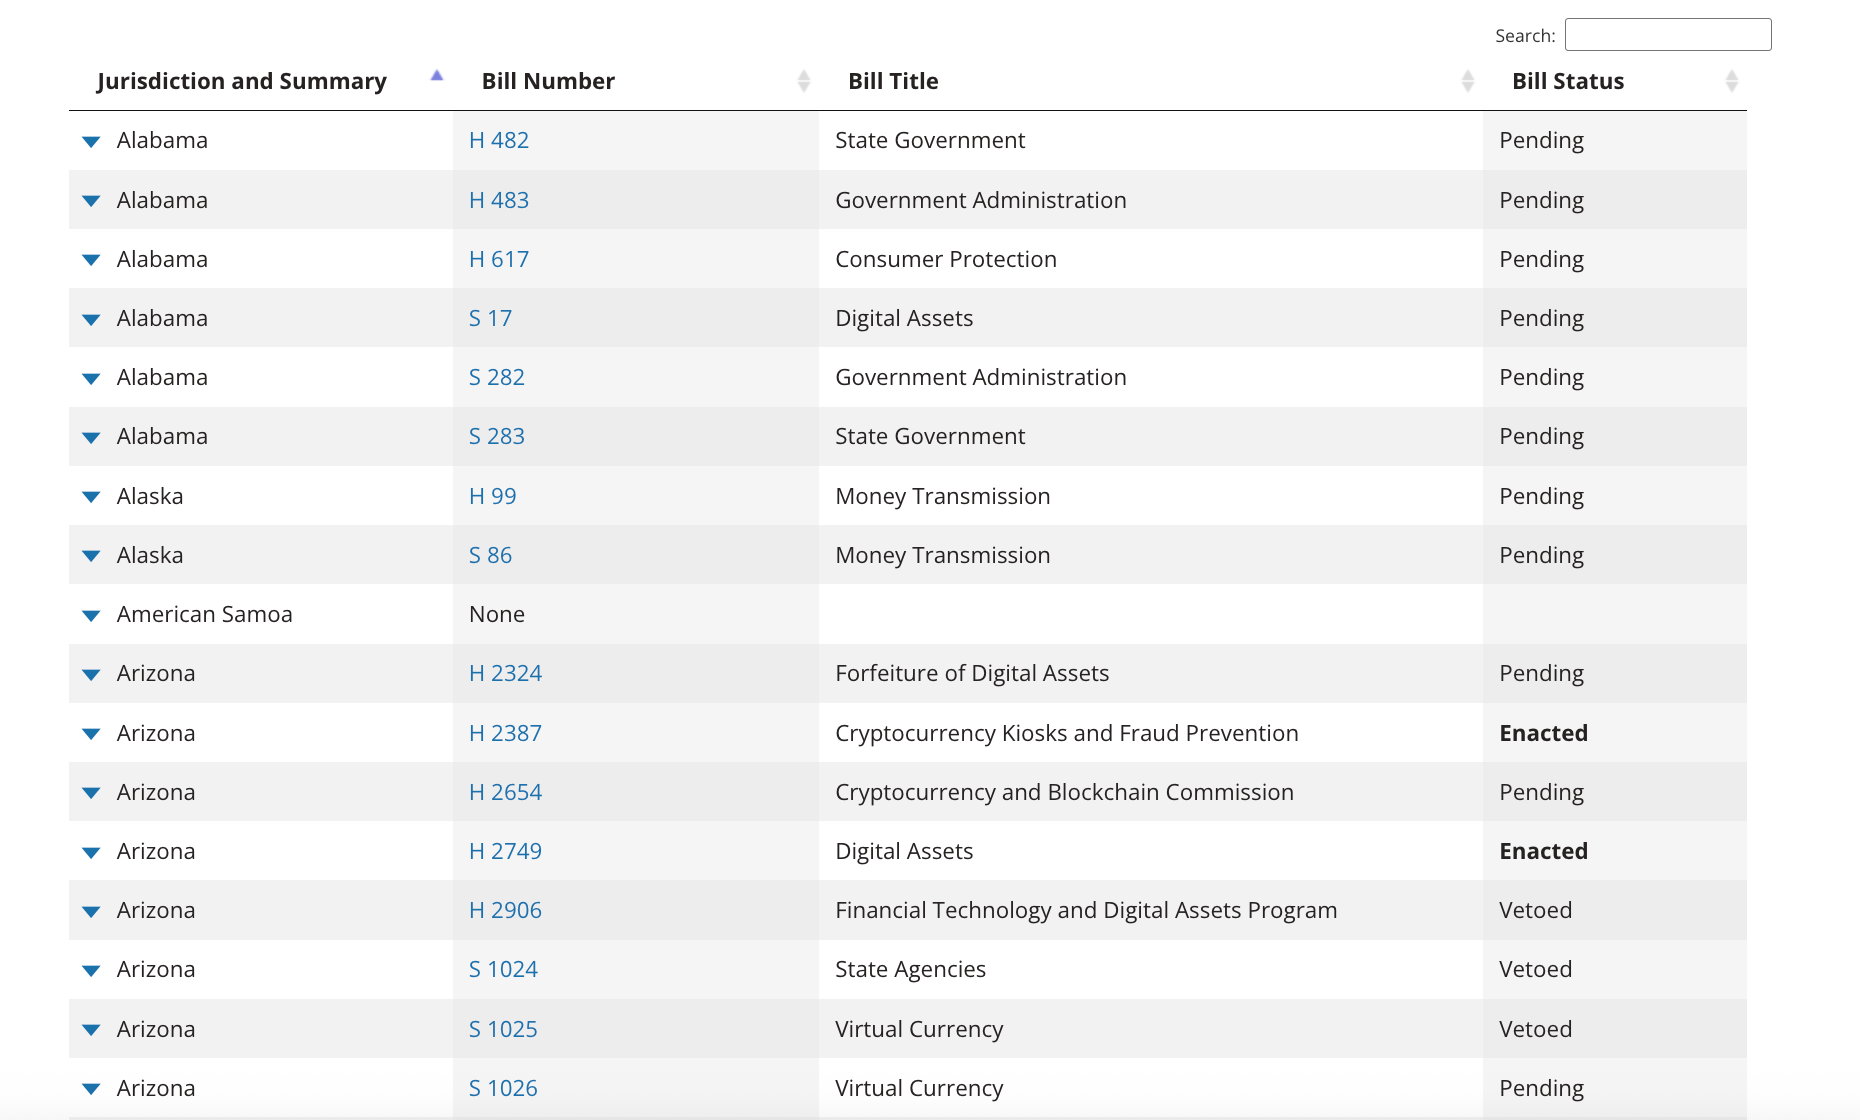Select 'State Agencies' bill title cell
The width and height of the screenshot is (1860, 1120).
tap(910, 969)
